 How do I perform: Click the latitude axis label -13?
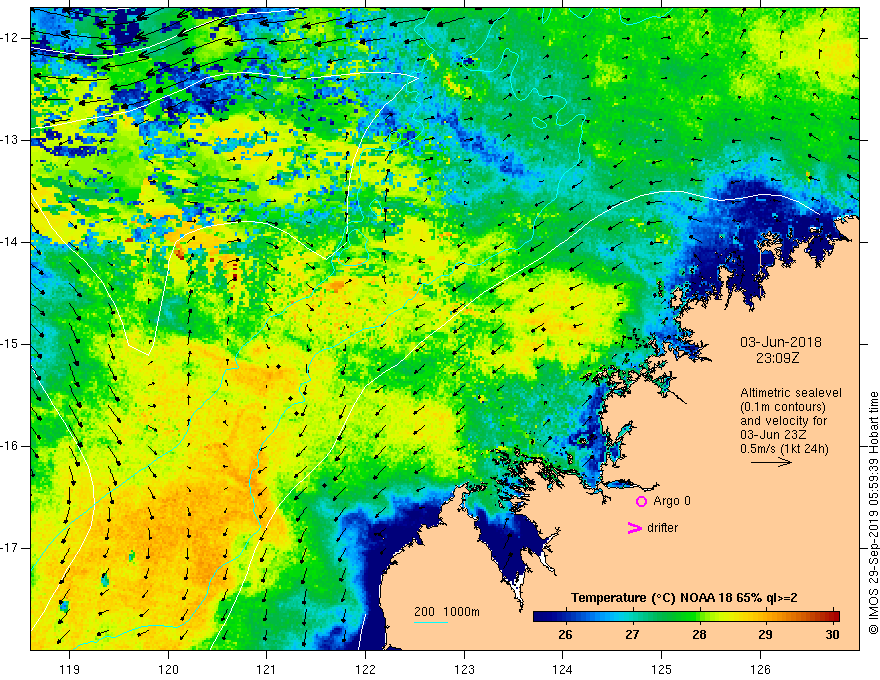click(x=11, y=140)
